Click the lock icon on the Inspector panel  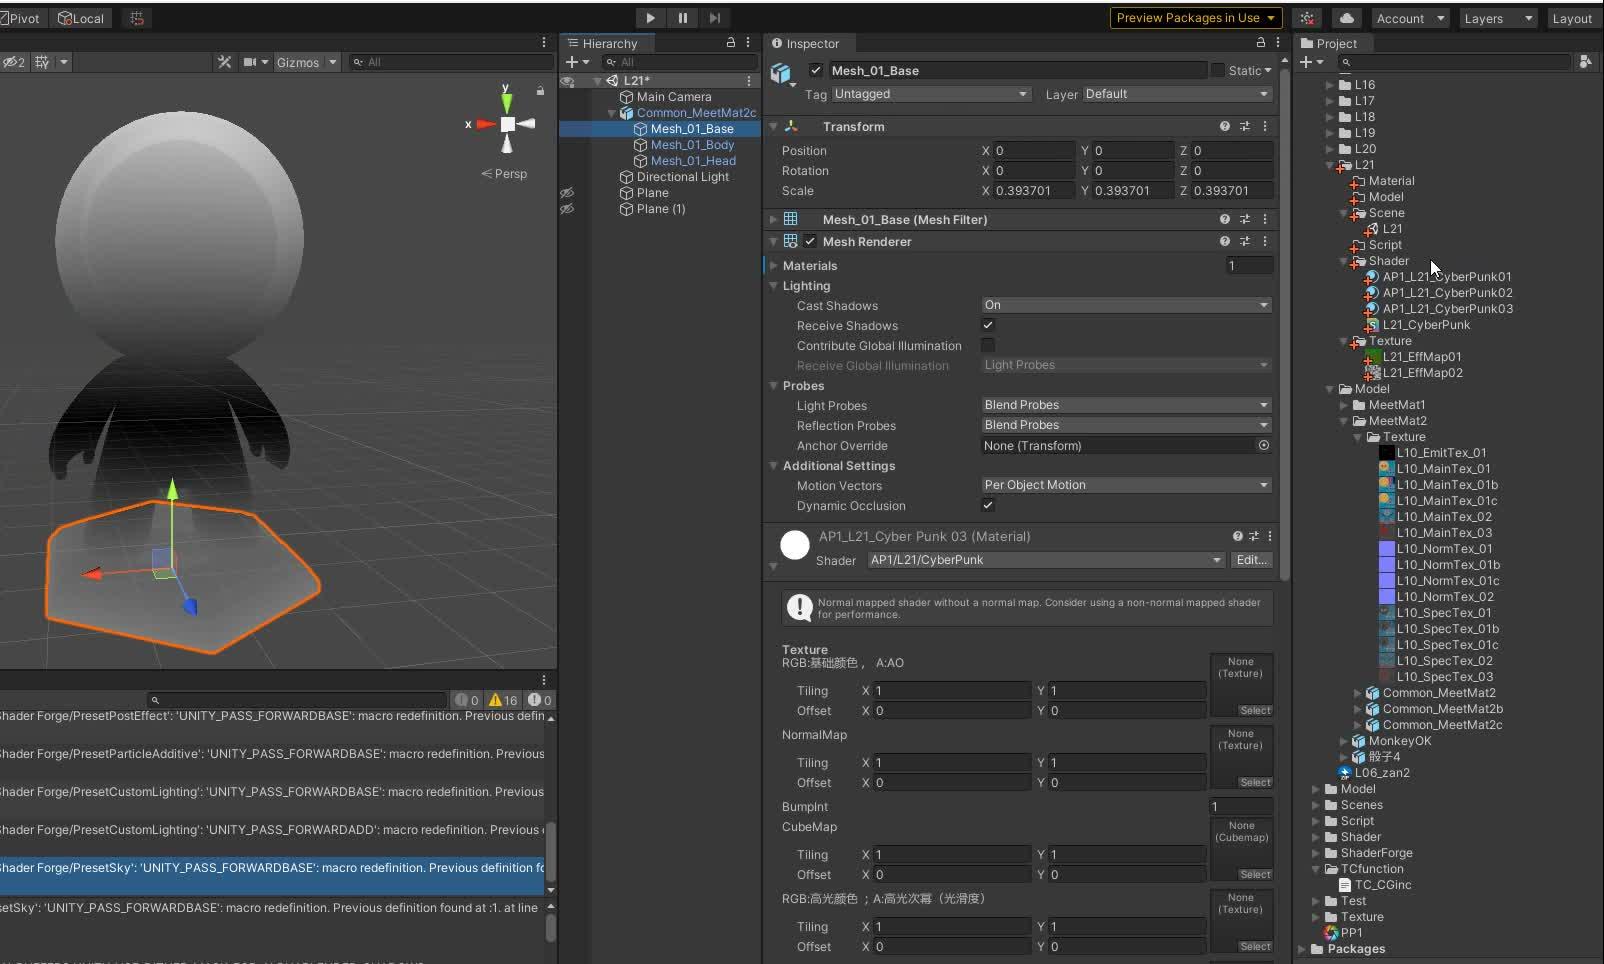pyautogui.click(x=1259, y=43)
